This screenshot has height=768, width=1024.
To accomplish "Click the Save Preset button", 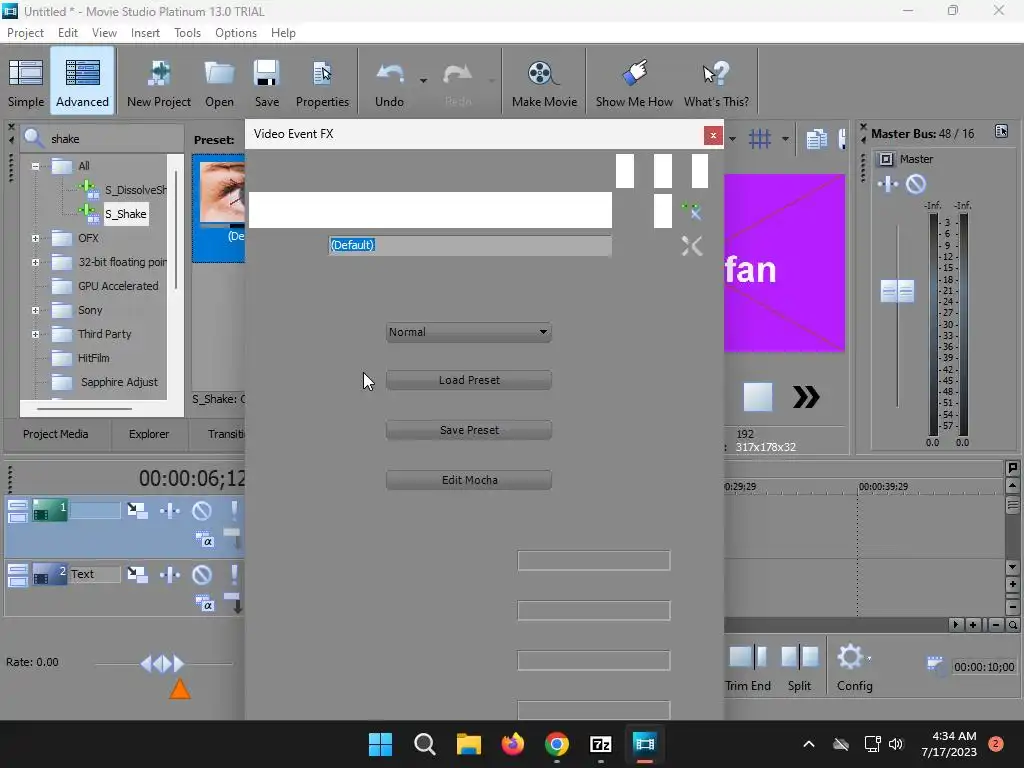I will (468, 430).
